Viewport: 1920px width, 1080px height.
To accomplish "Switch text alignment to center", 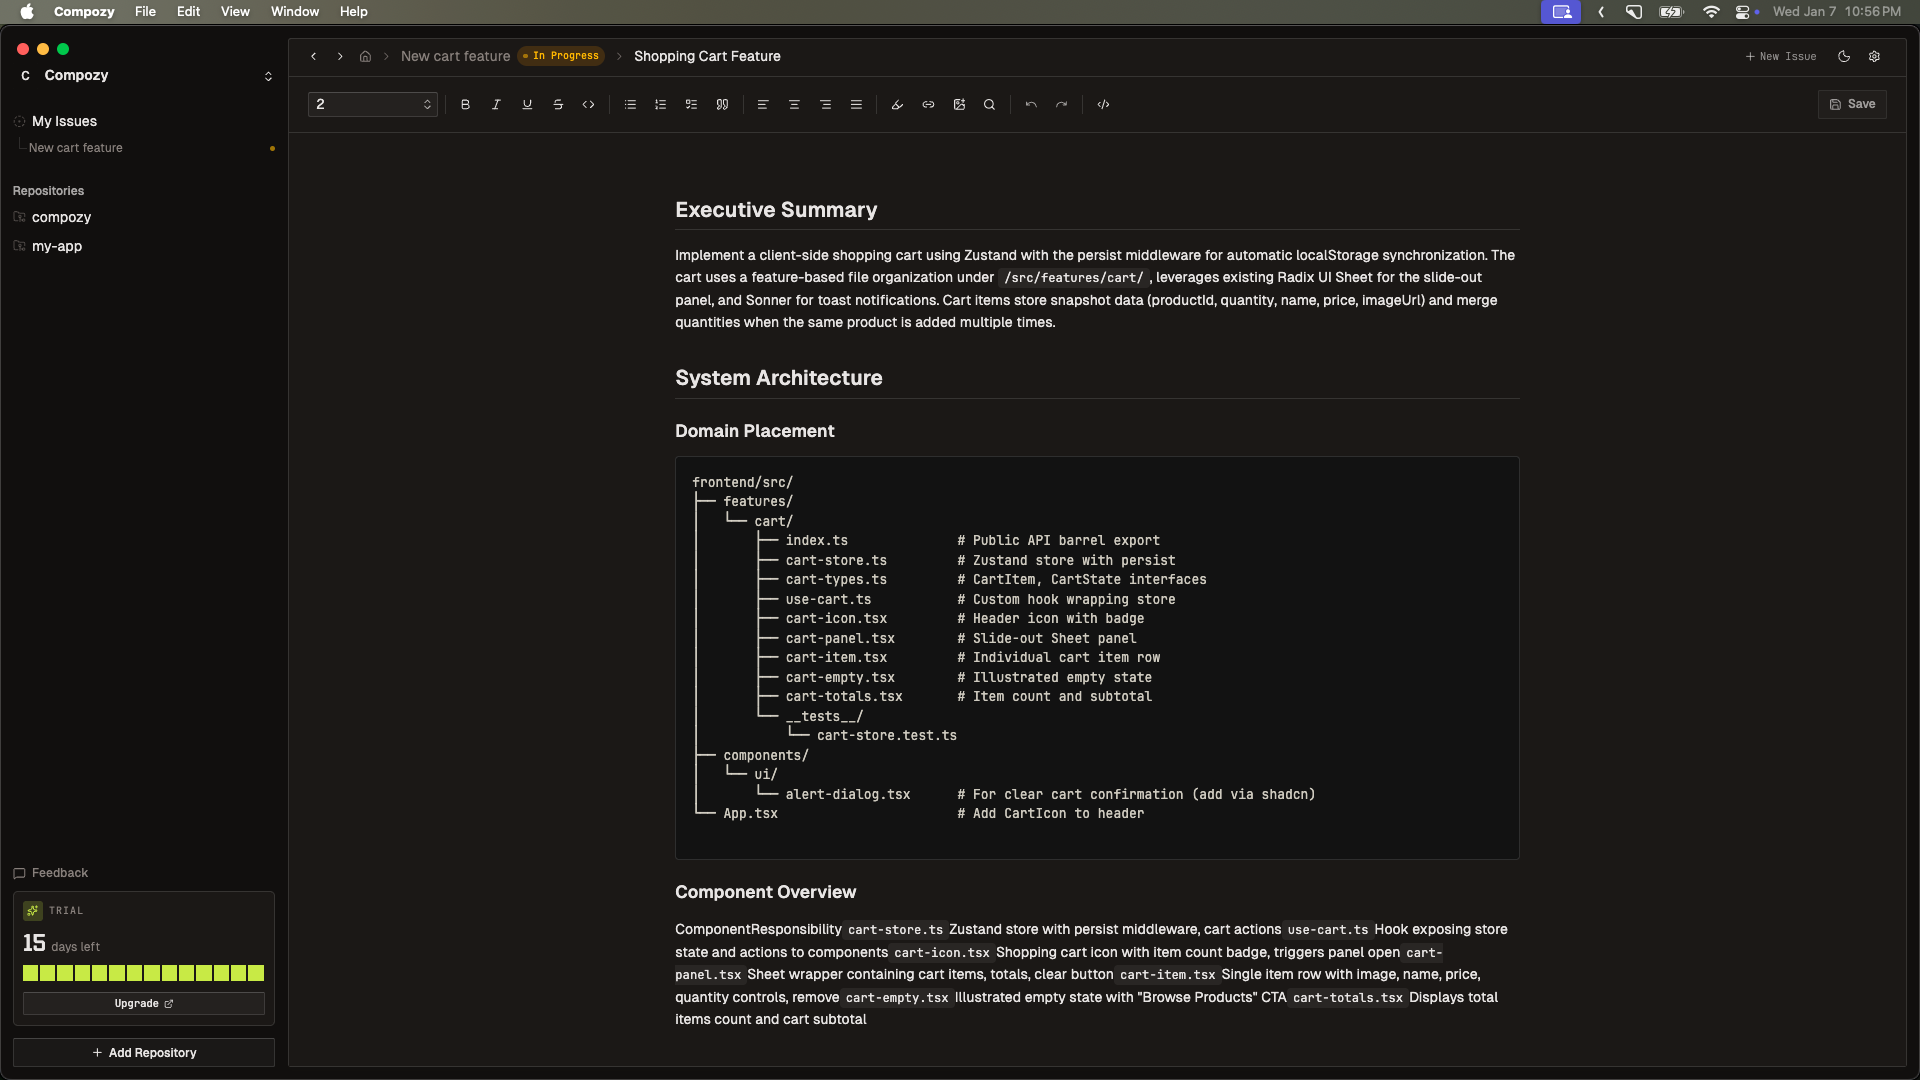I will point(794,104).
